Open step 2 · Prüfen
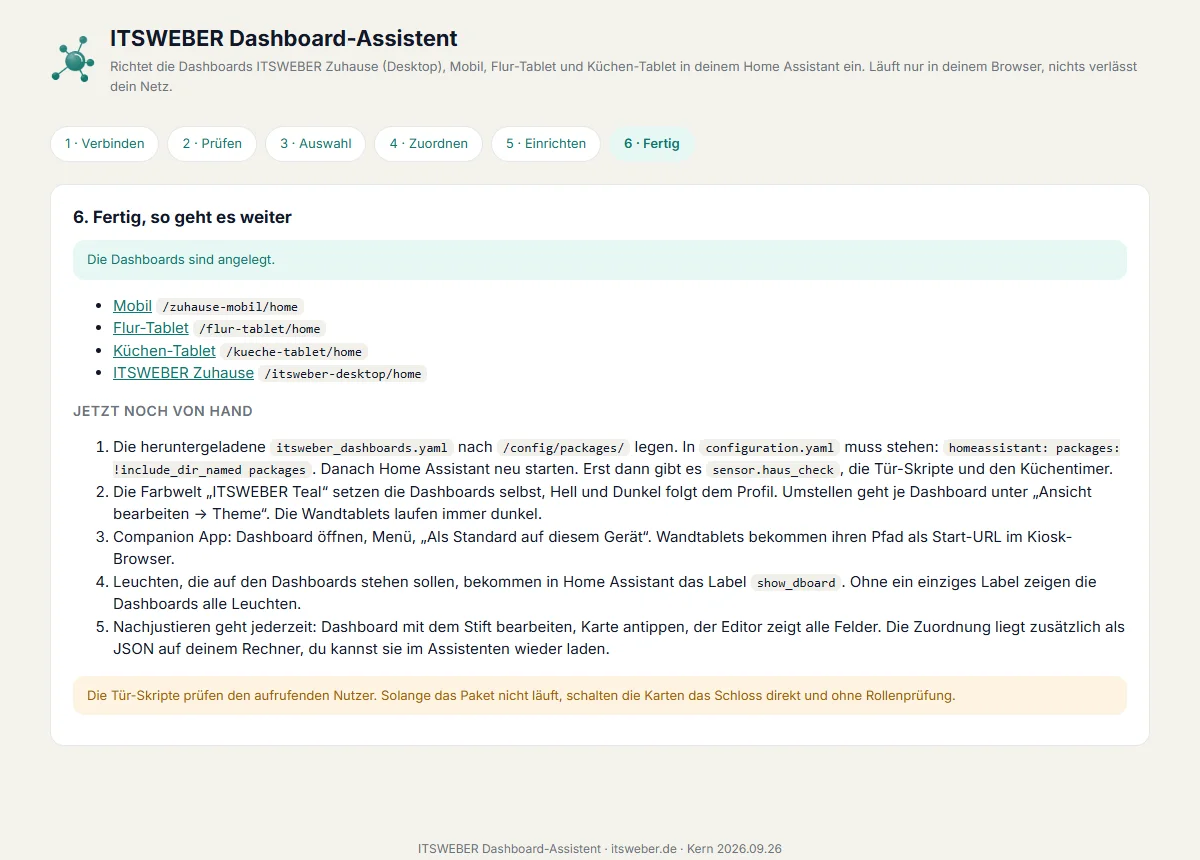1200x860 pixels. (212, 144)
